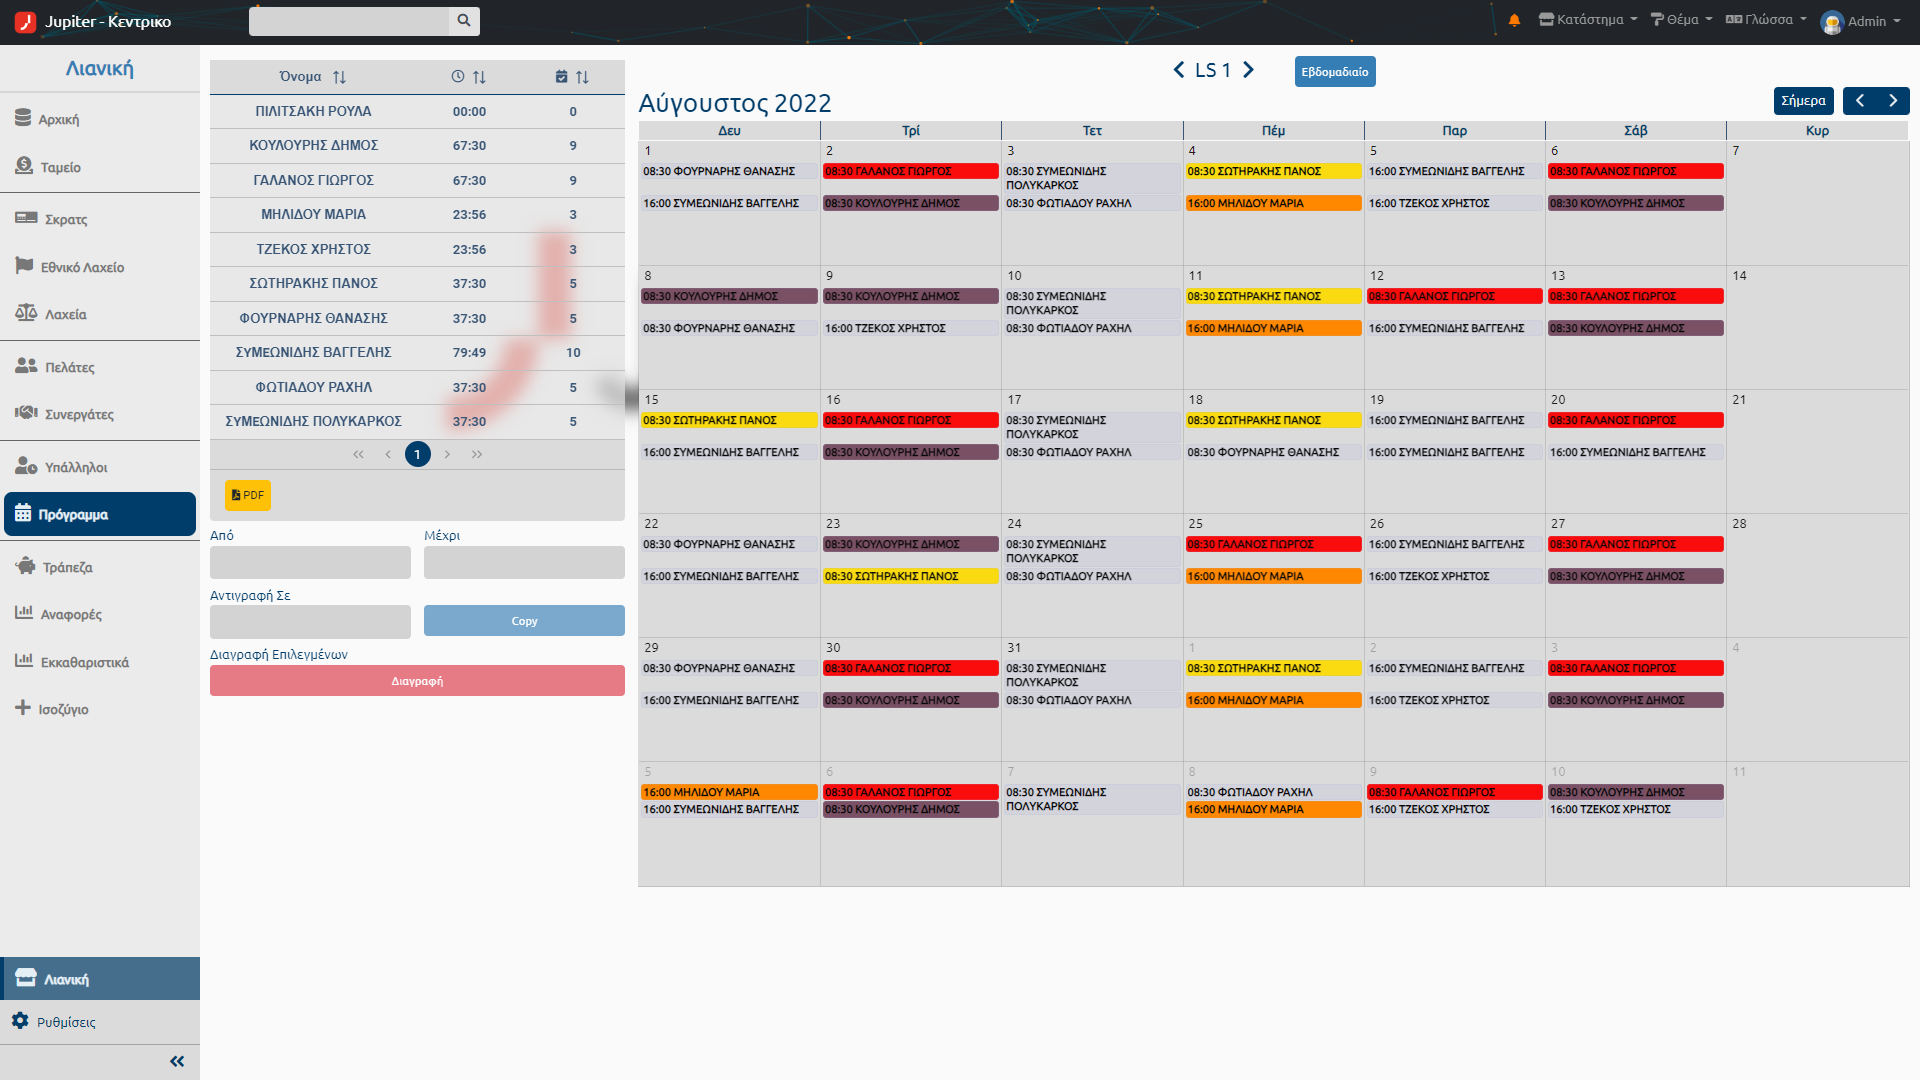Screen dimensions: 1920x1080
Task: Switch to Εβδομαδιαίο weekly view
Action: tap(1335, 72)
